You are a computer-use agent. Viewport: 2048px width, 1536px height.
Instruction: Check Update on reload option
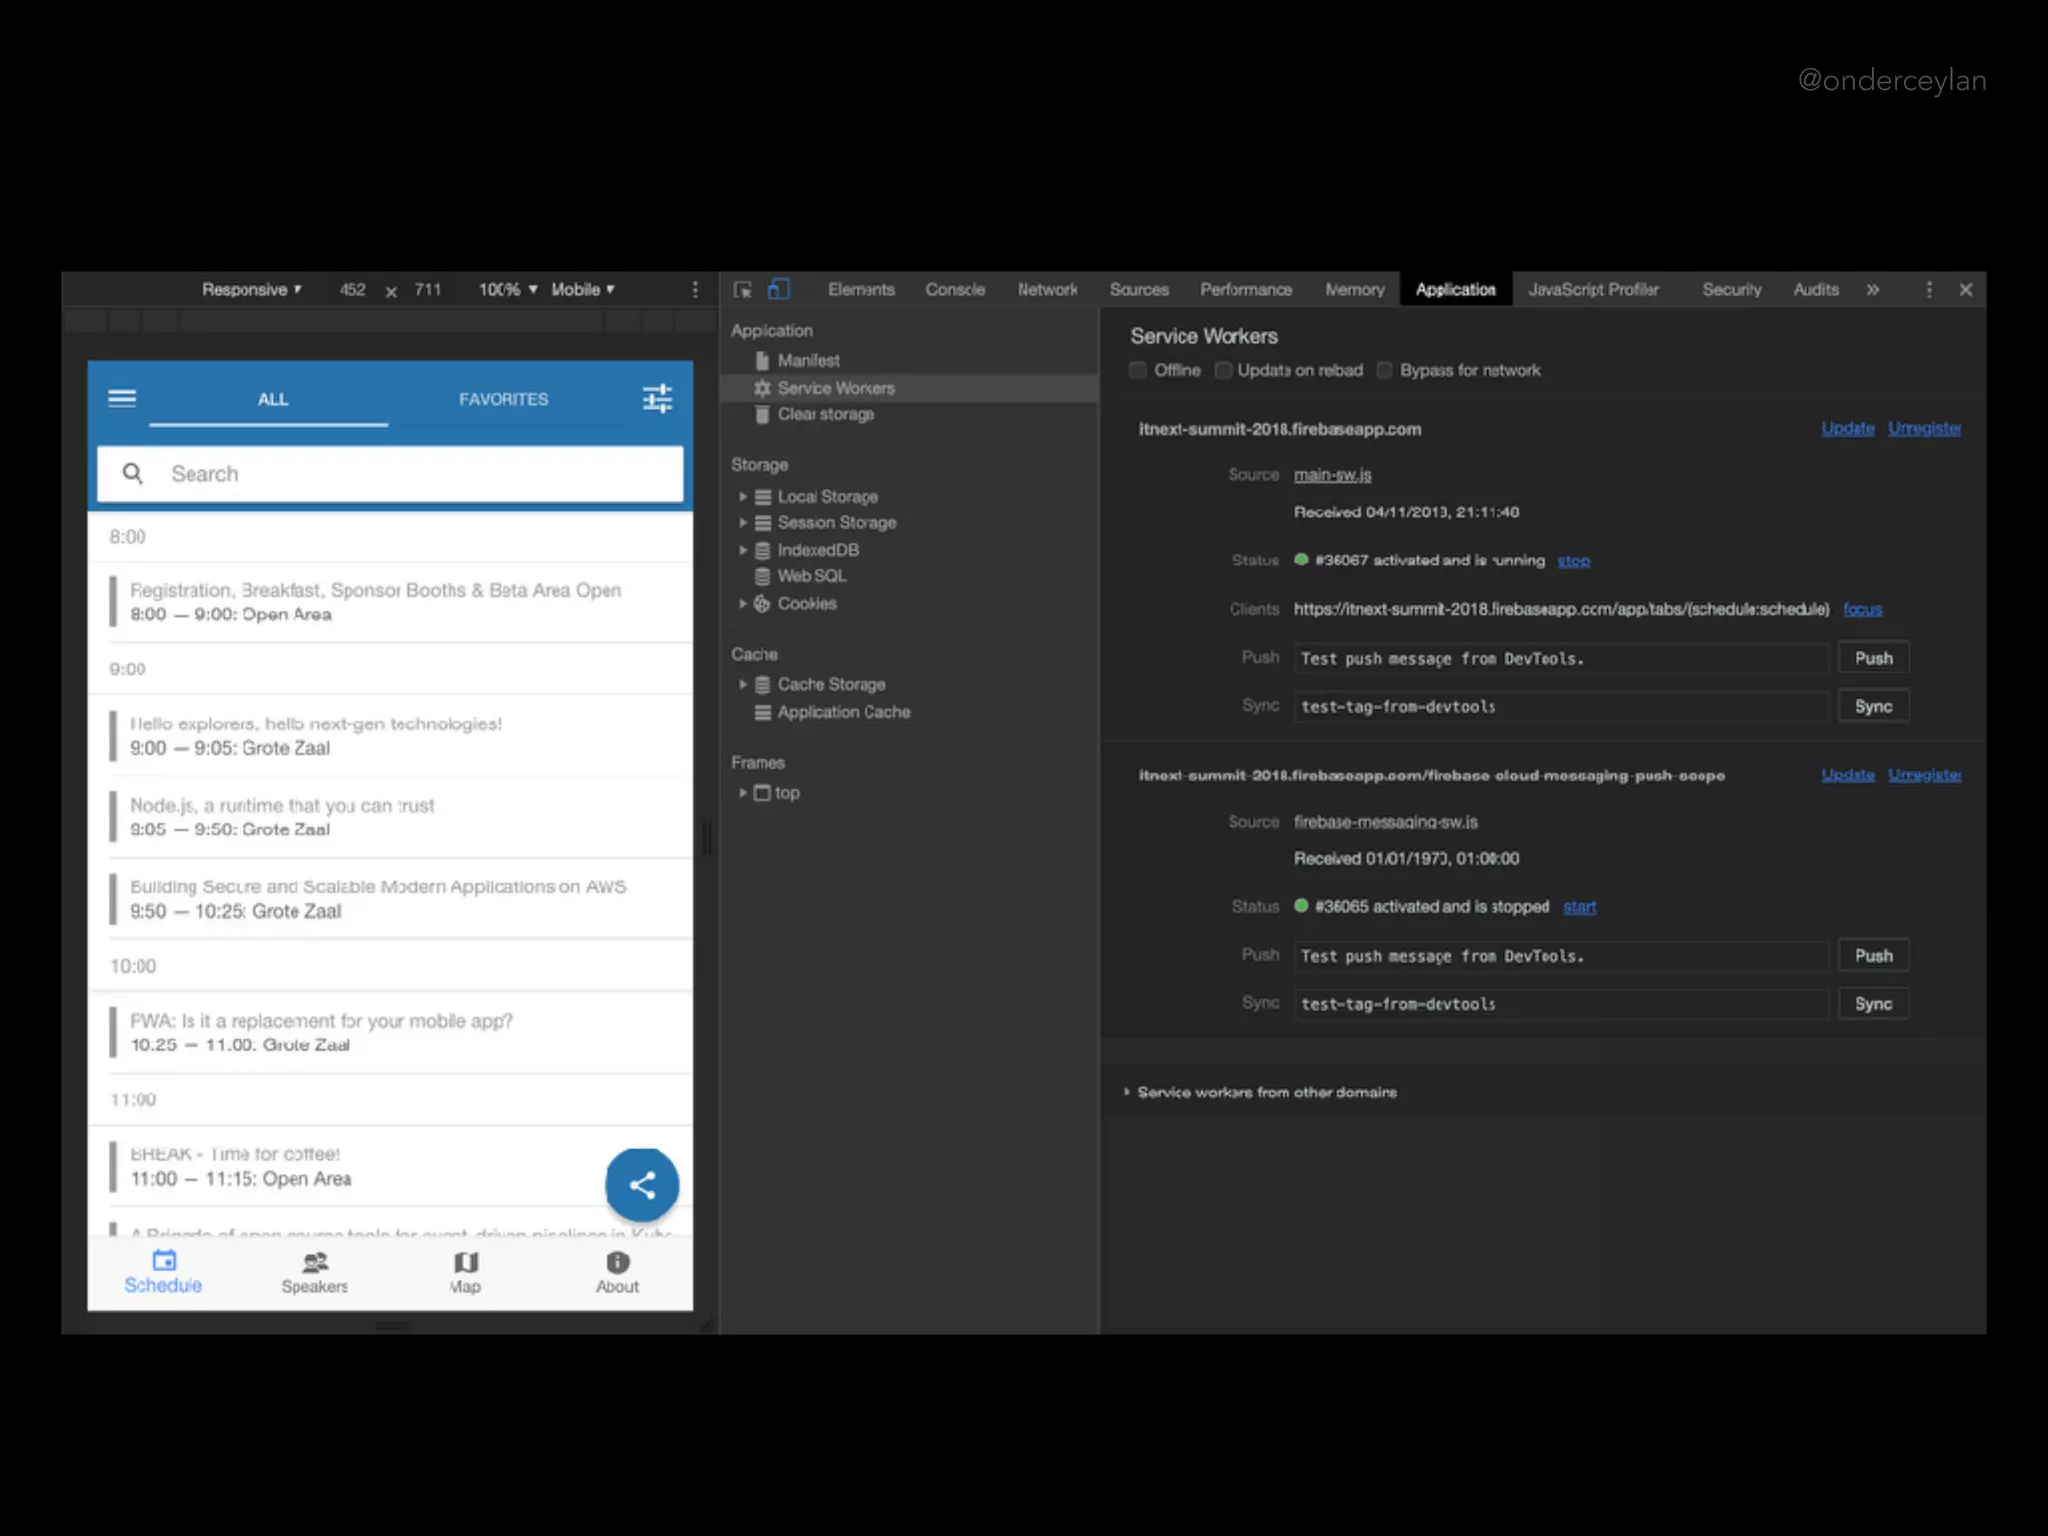pyautogui.click(x=1223, y=370)
